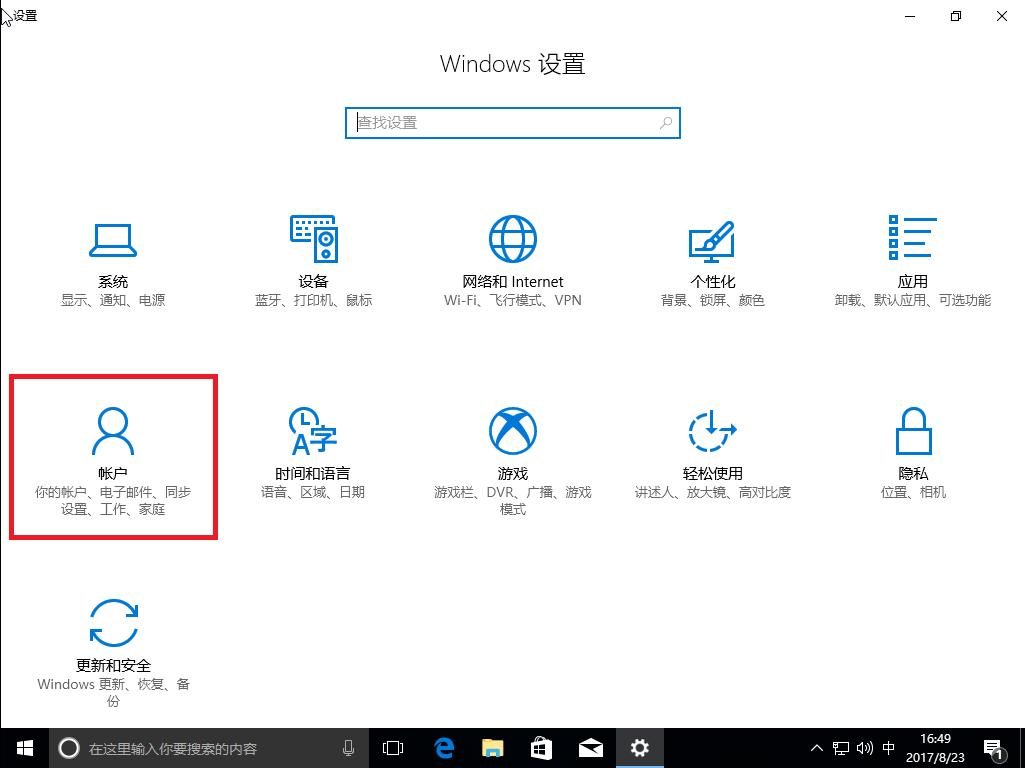Image resolution: width=1025 pixels, height=768 pixels.
Task: Open 时间和语言 settings
Action: 313,455
